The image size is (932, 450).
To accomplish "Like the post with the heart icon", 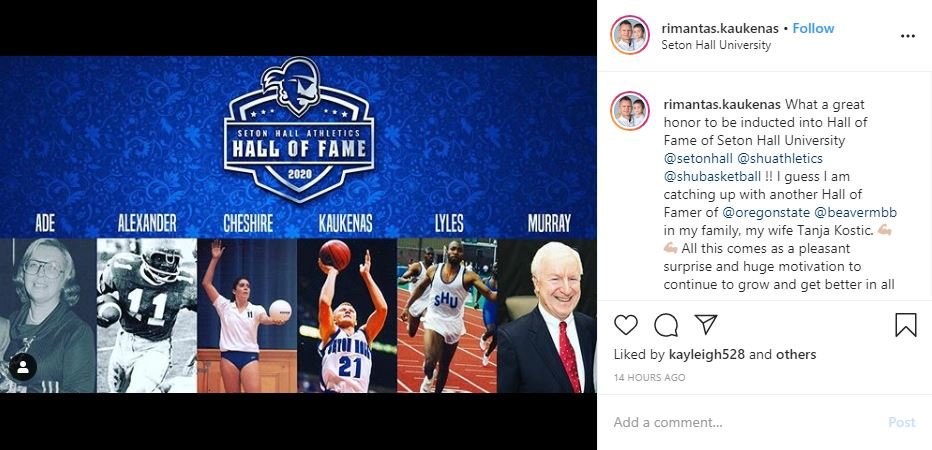I will (x=625, y=325).
